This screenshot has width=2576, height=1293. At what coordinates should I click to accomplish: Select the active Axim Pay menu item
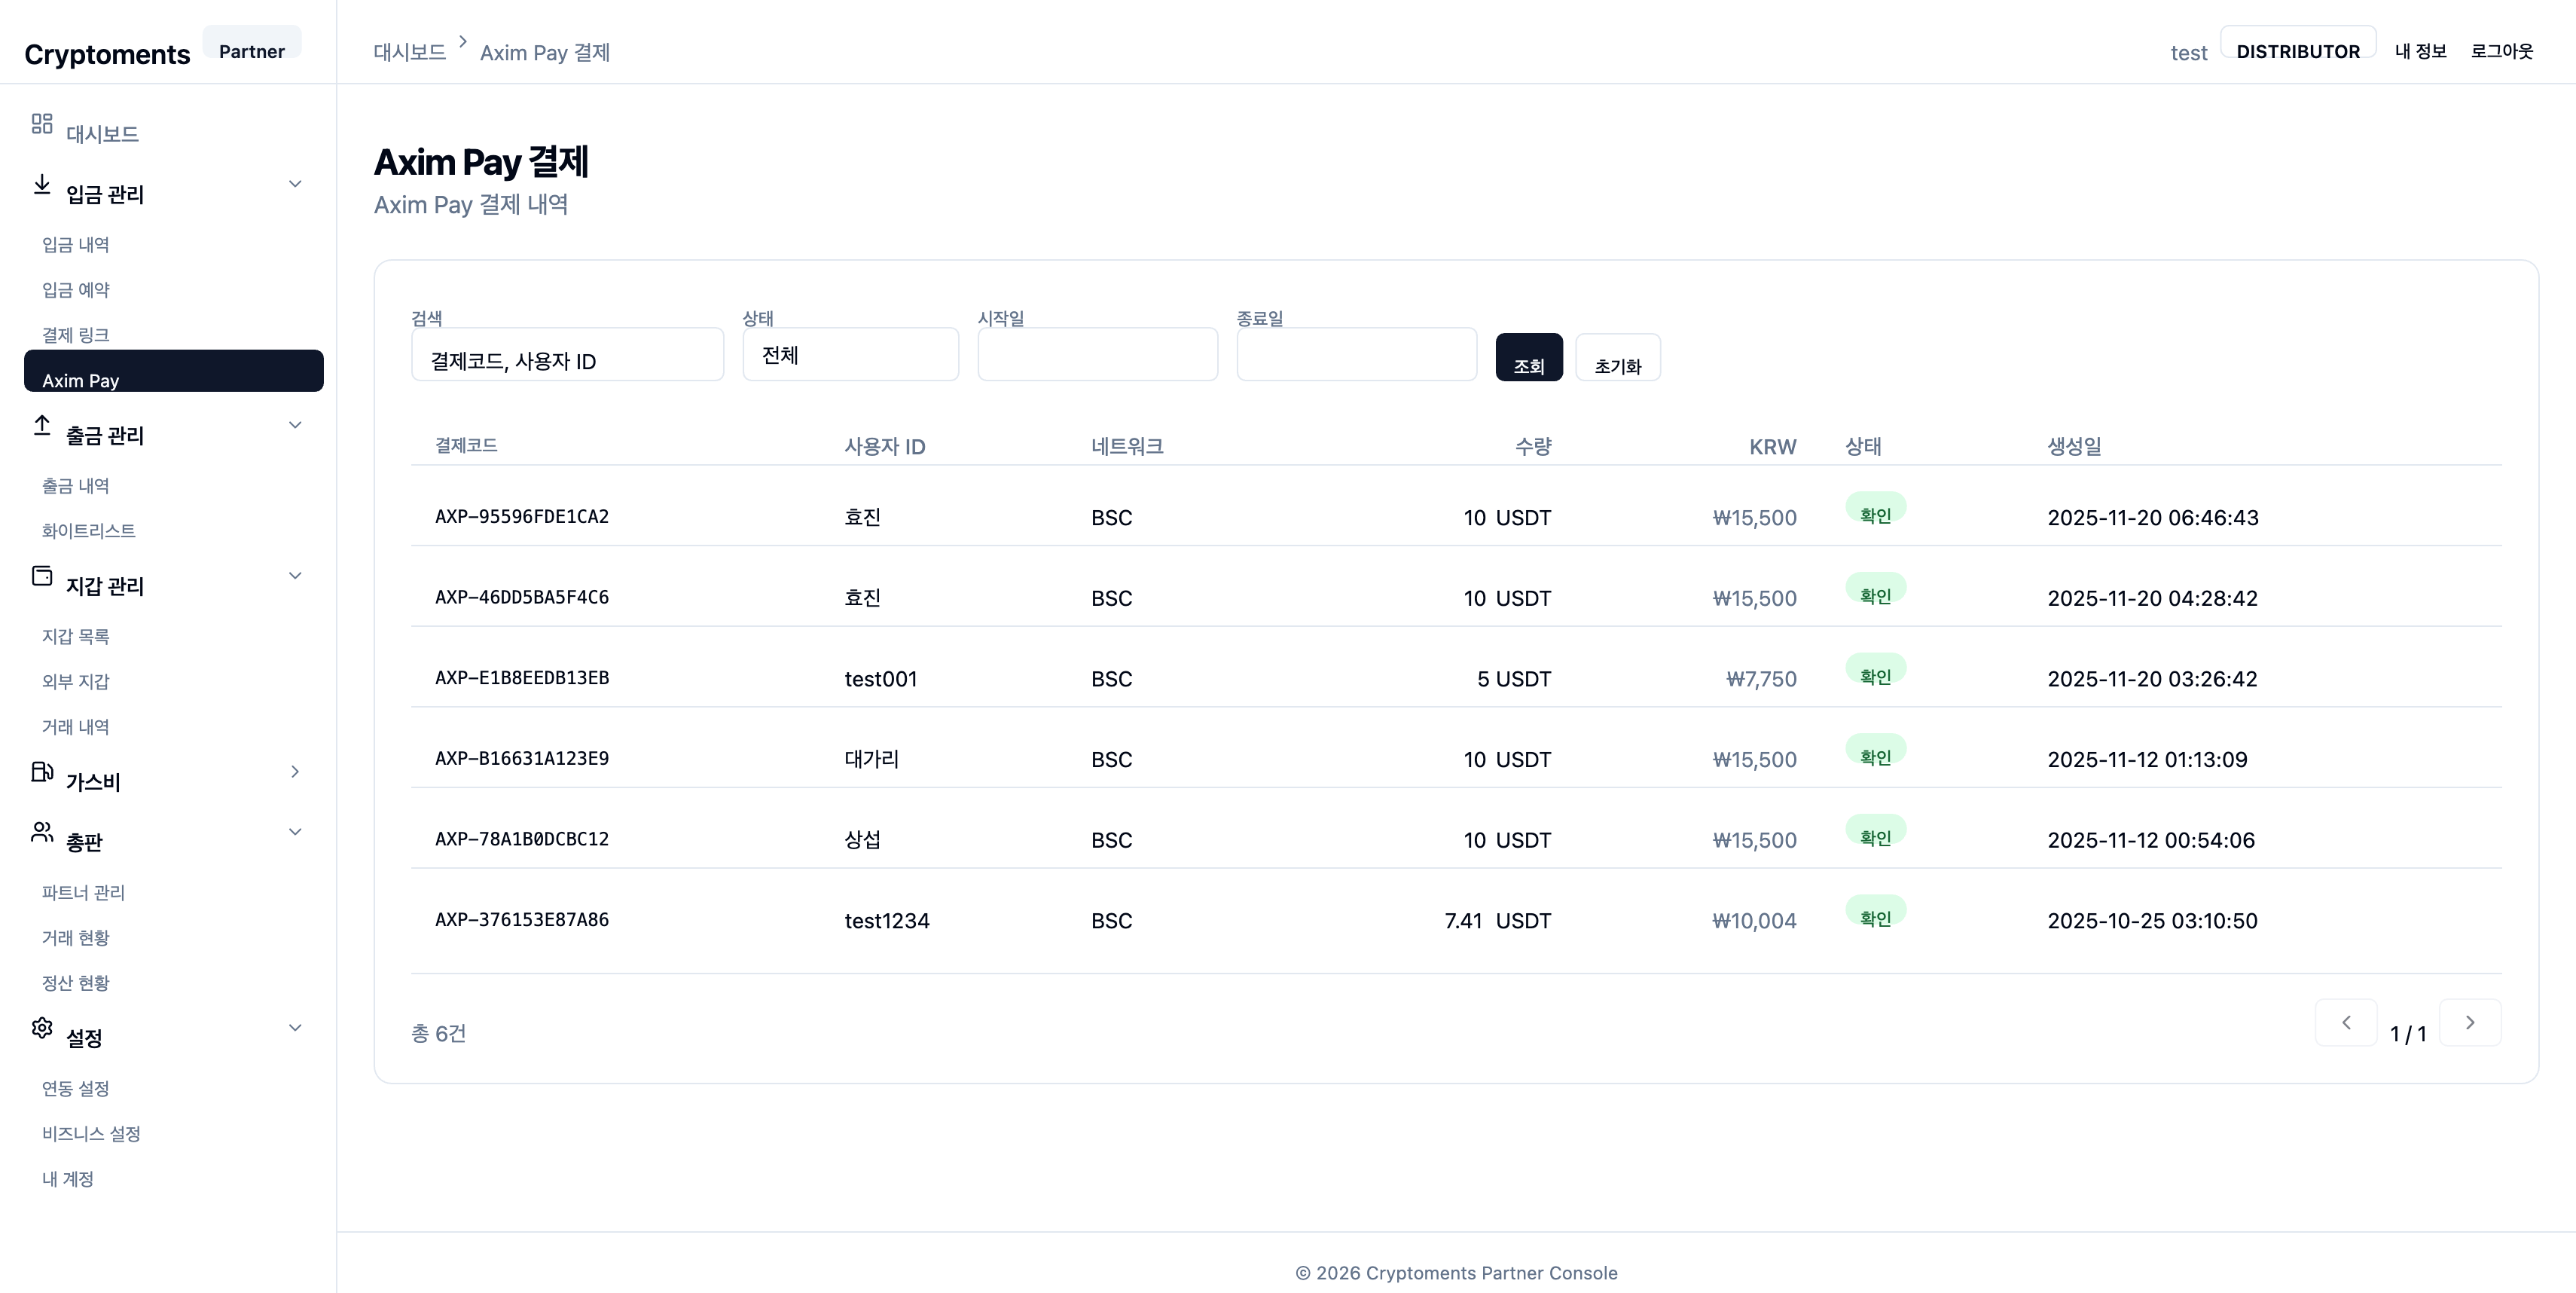[x=174, y=371]
